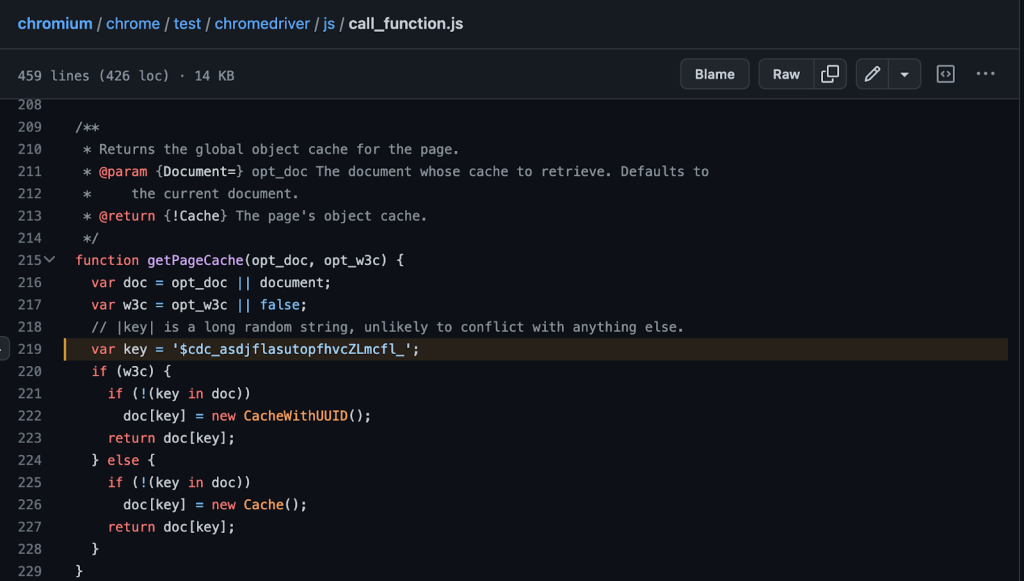Open the chromium repository breadcrumb link
This screenshot has width=1024, height=581.
(x=55, y=23)
